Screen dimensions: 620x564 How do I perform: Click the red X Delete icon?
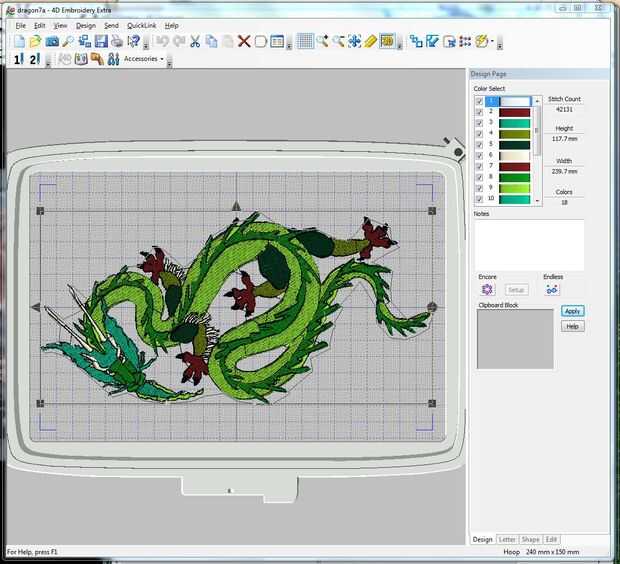(x=244, y=41)
